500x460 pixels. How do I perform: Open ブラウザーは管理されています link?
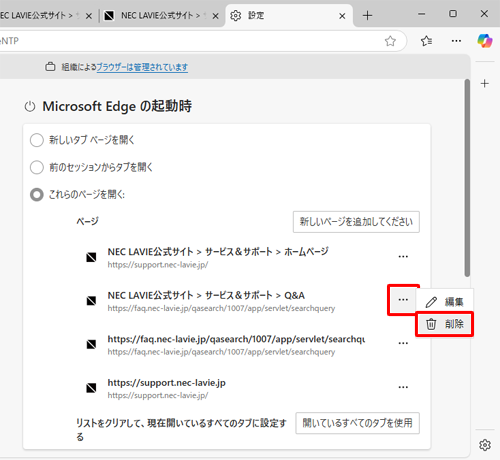(x=142, y=67)
